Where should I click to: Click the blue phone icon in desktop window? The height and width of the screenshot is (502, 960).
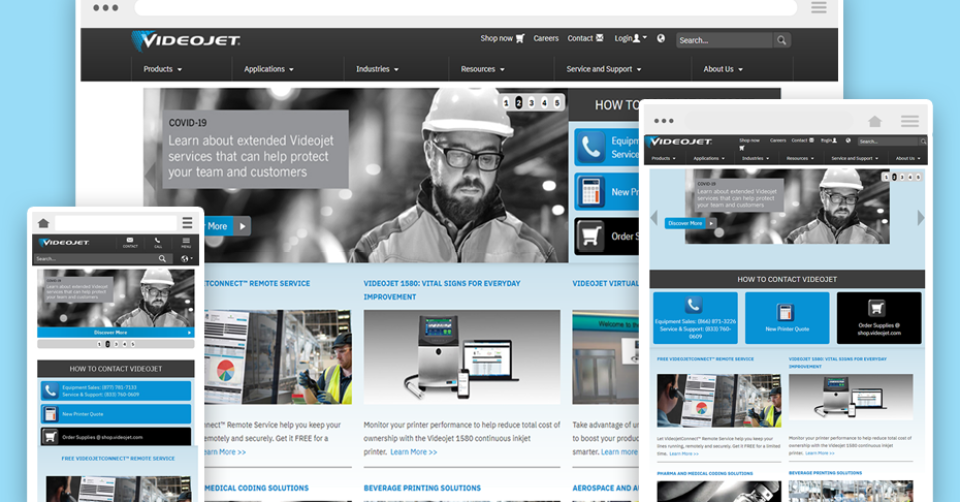590,148
